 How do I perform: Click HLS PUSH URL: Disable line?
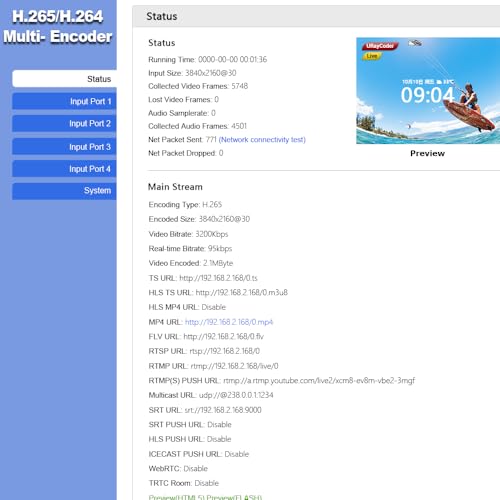(190, 439)
